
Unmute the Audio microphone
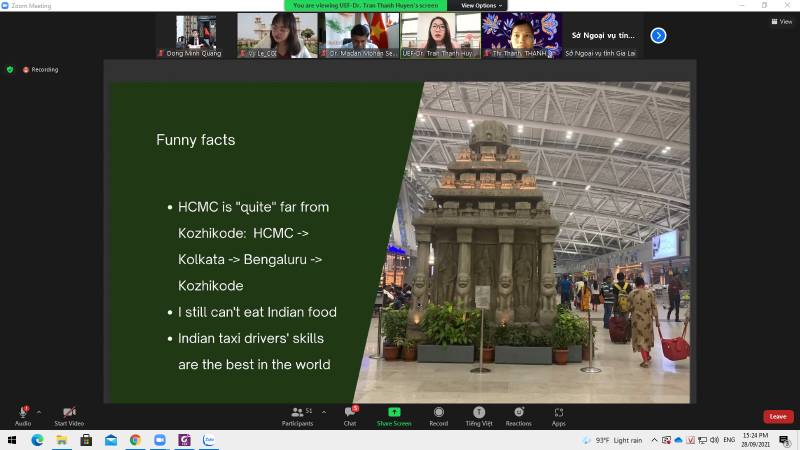(x=22, y=412)
